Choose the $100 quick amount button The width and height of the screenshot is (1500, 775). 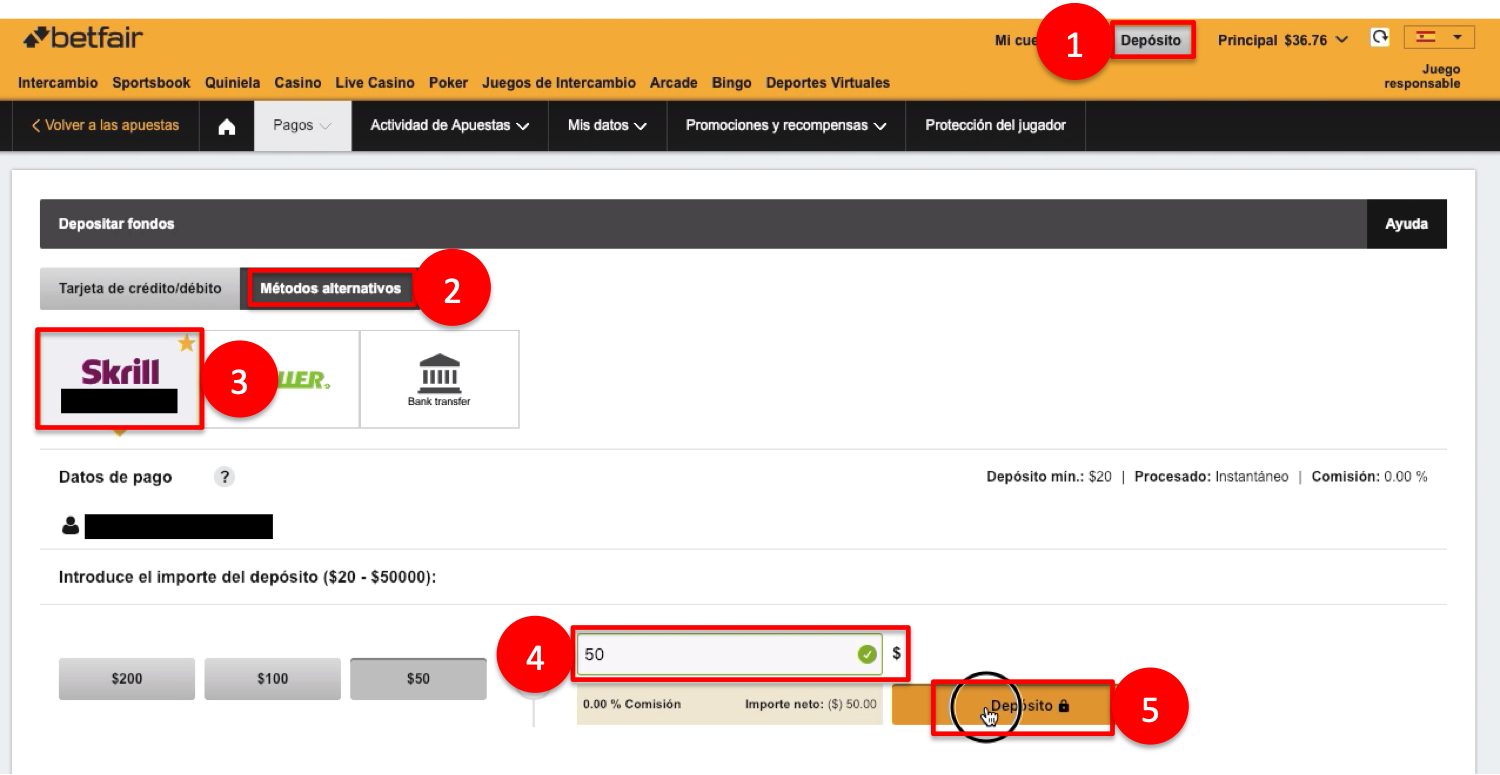[272, 678]
